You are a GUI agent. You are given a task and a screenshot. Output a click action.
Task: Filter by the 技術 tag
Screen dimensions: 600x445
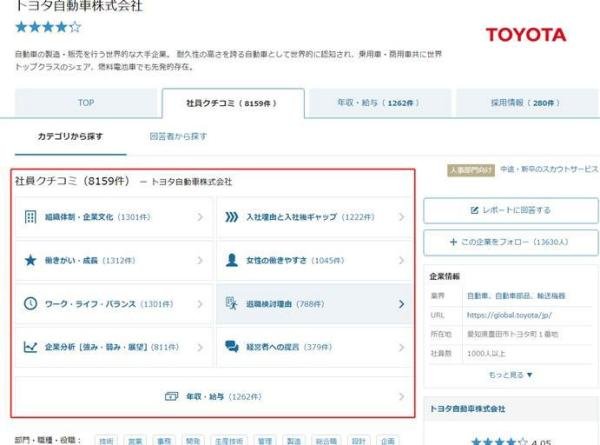pyautogui.click(x=106, y=441)
